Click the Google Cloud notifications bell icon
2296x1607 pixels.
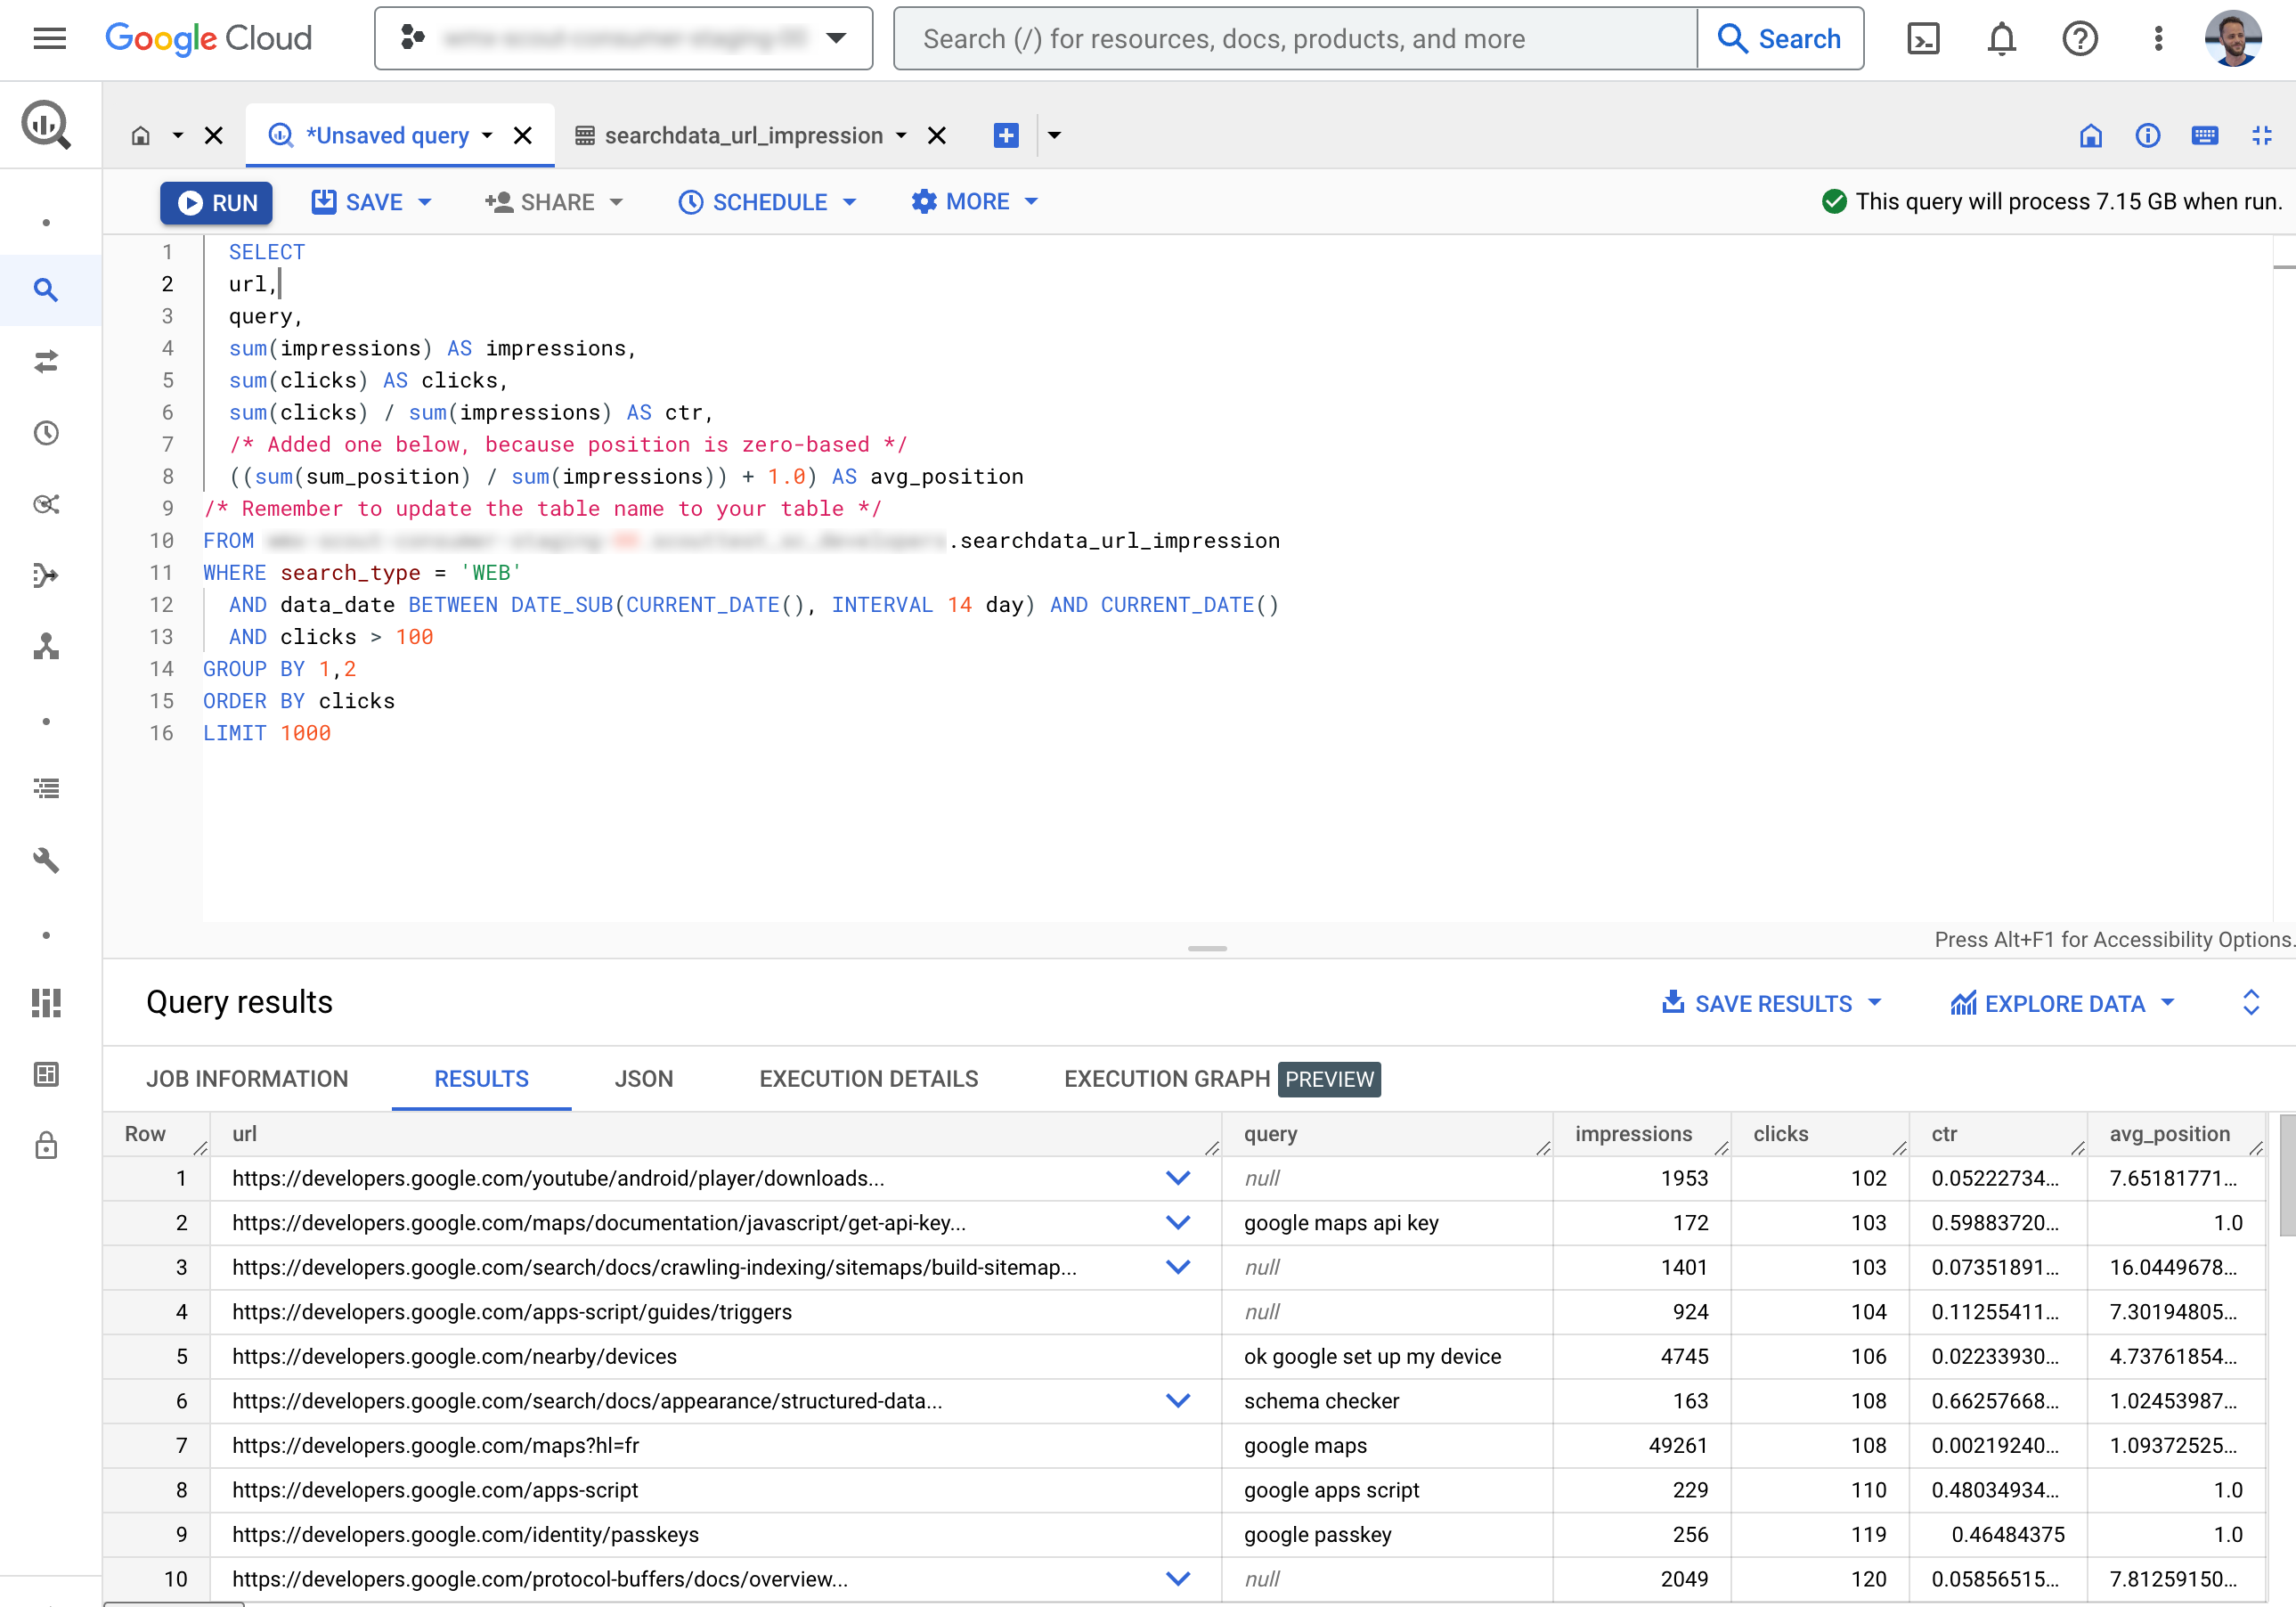coord(2005,38)
